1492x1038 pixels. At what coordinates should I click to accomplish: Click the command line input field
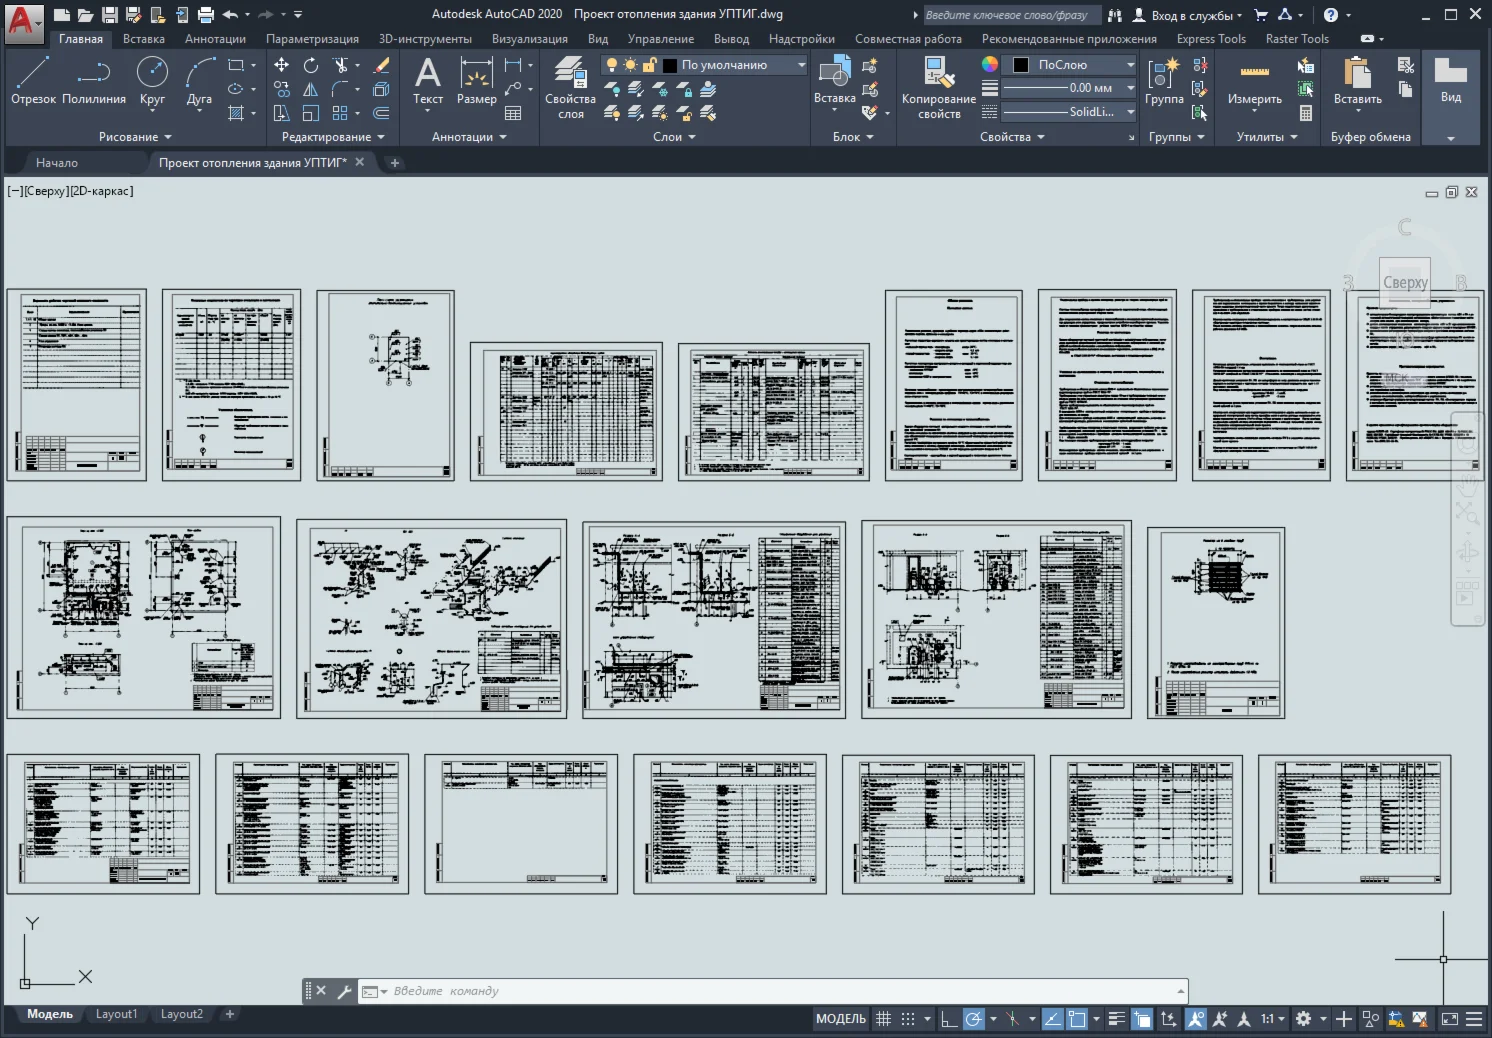772,991
